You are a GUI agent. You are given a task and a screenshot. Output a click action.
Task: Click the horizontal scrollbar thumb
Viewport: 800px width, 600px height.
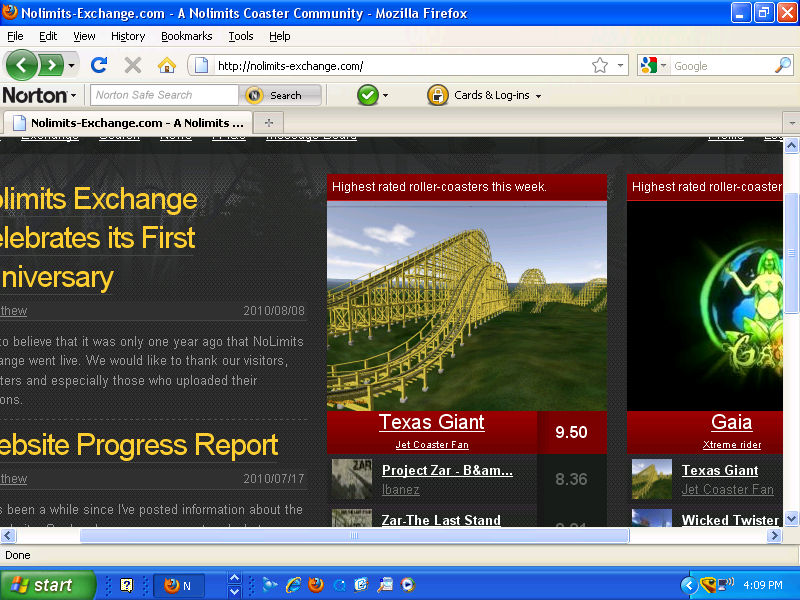tap(355, 535)
